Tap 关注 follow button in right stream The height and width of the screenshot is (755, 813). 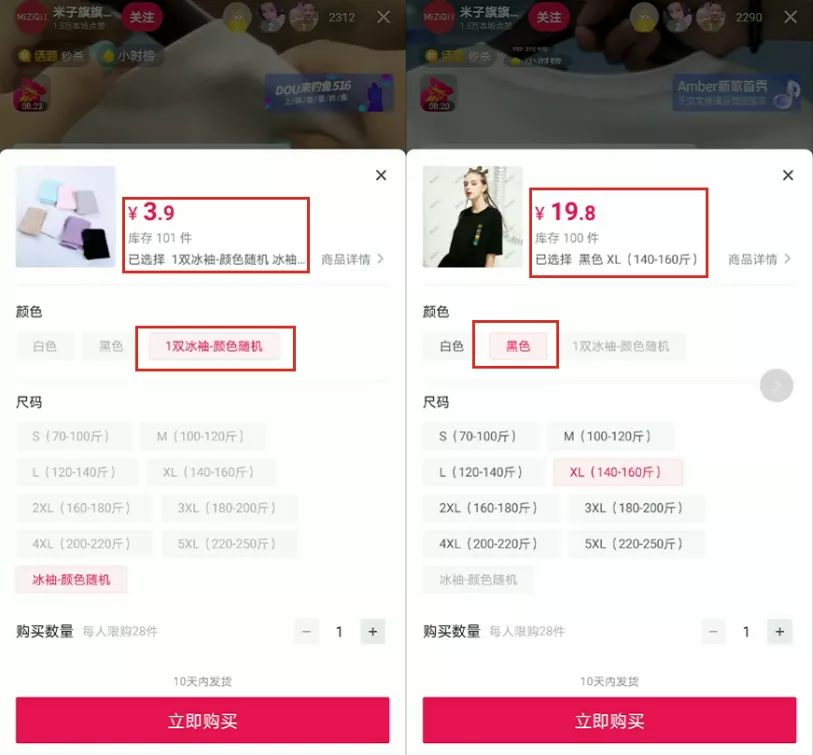549,17
